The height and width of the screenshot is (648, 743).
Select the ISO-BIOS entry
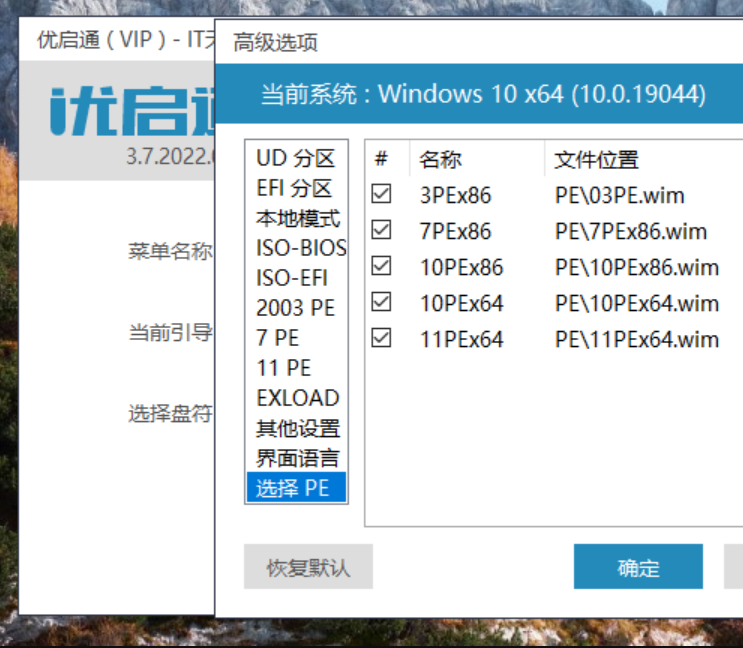(296, 248)
